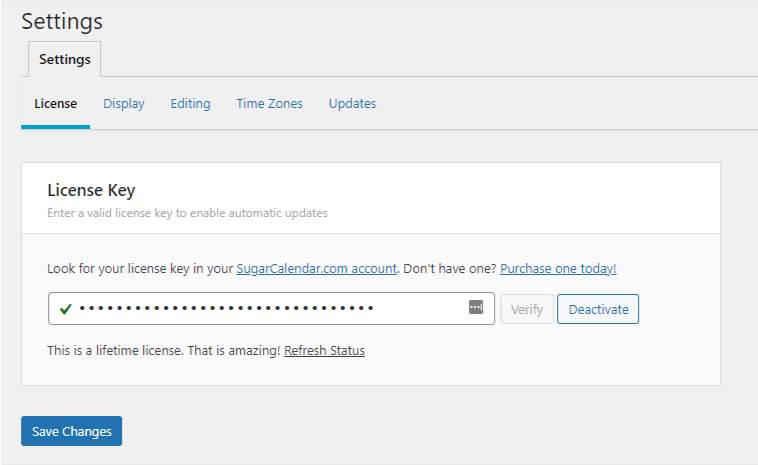Click the Save Changes button
This screenshot has width=758, height=465.
[71, 431]
